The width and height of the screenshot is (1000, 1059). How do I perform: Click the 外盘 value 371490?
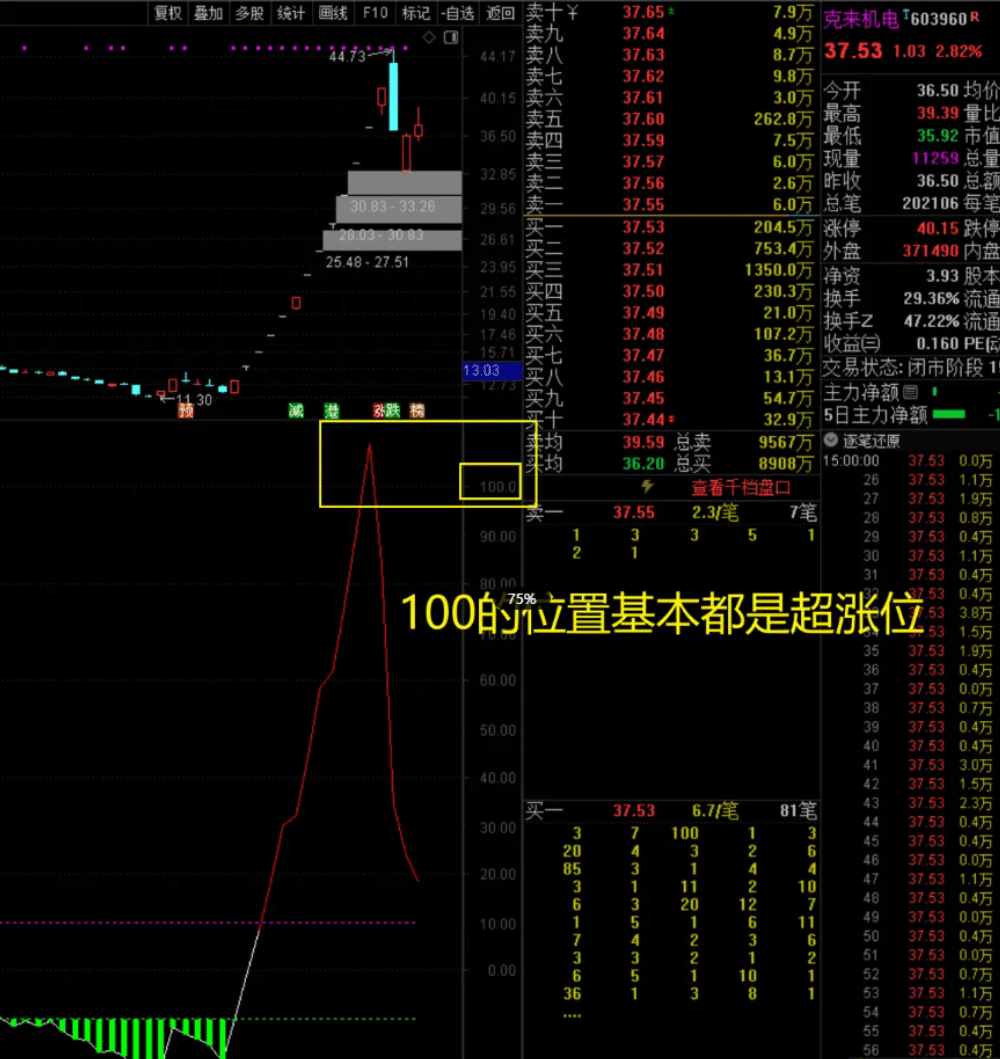click(930, 251)
